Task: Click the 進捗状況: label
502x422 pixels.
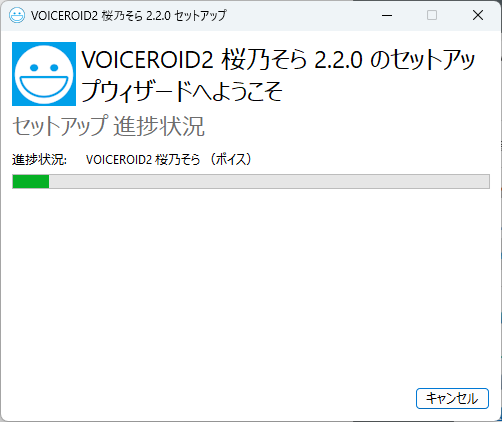Action: (x=39, y=160)
